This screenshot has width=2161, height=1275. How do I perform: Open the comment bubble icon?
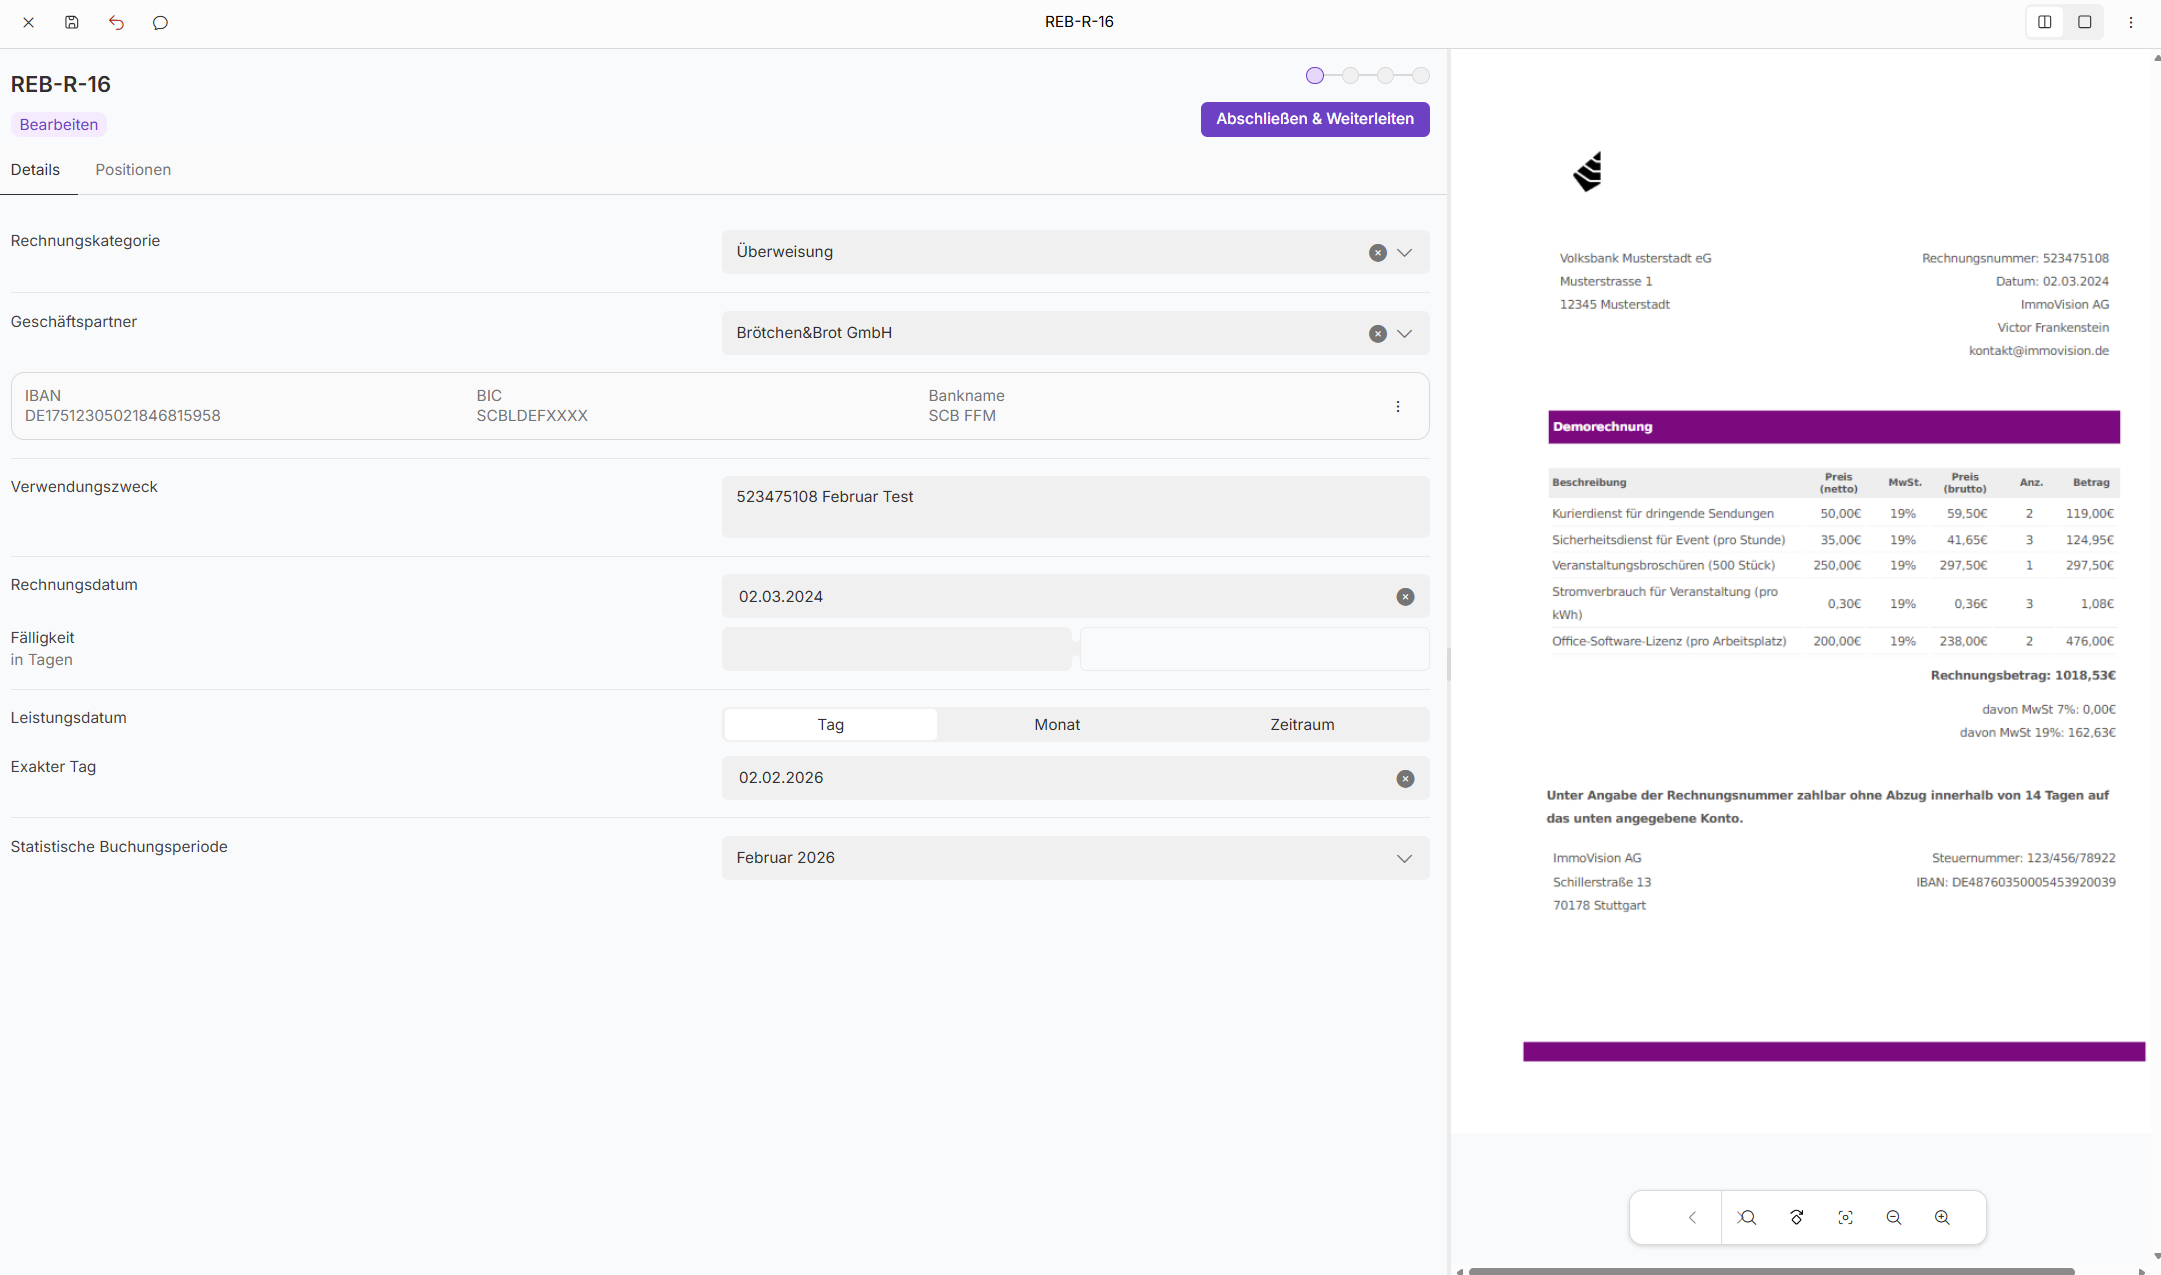(x=160, y=22)
